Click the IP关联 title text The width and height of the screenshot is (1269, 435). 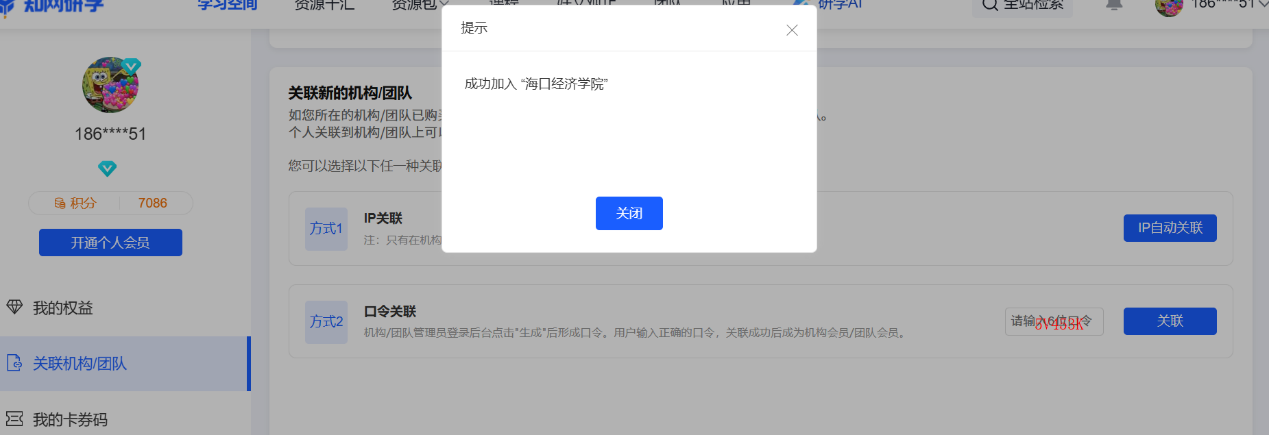pos(383,218)
